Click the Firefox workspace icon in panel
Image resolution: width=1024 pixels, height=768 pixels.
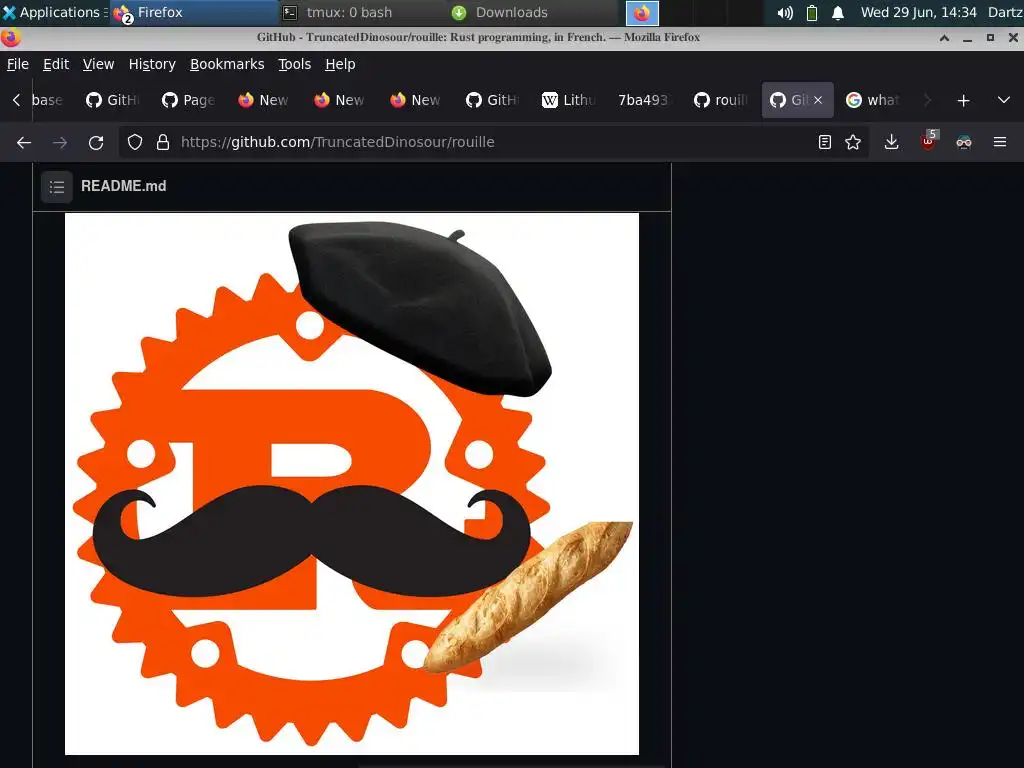642,12
